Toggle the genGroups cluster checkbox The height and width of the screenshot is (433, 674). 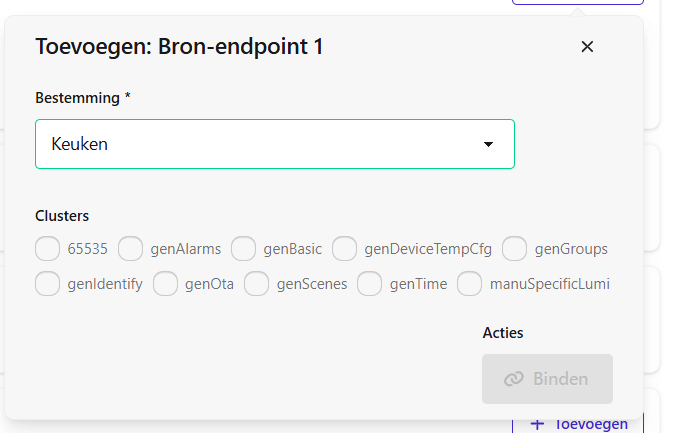click(515, 248)
